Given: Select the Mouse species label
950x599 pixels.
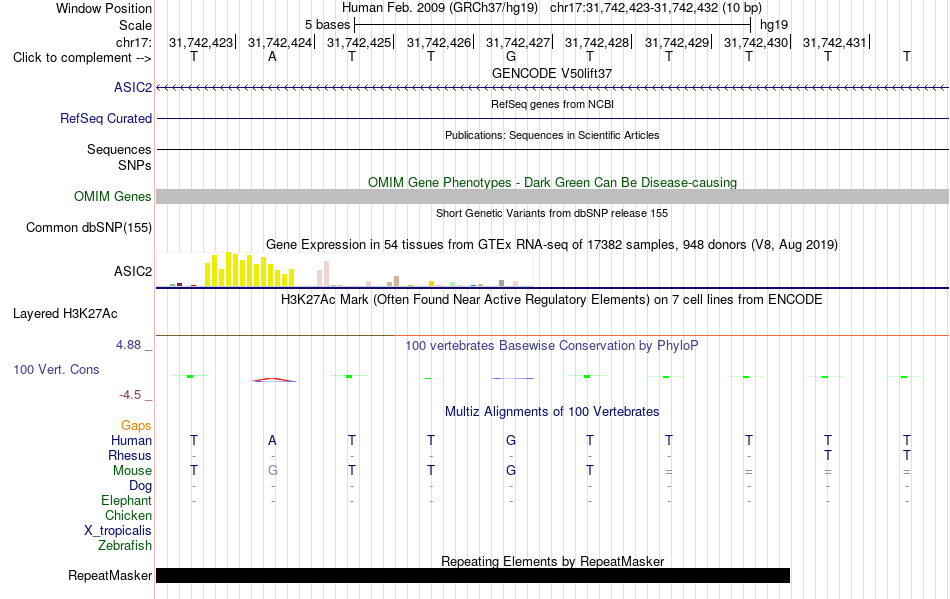Looking at the screenshot, I should click(x=133, y=471).
